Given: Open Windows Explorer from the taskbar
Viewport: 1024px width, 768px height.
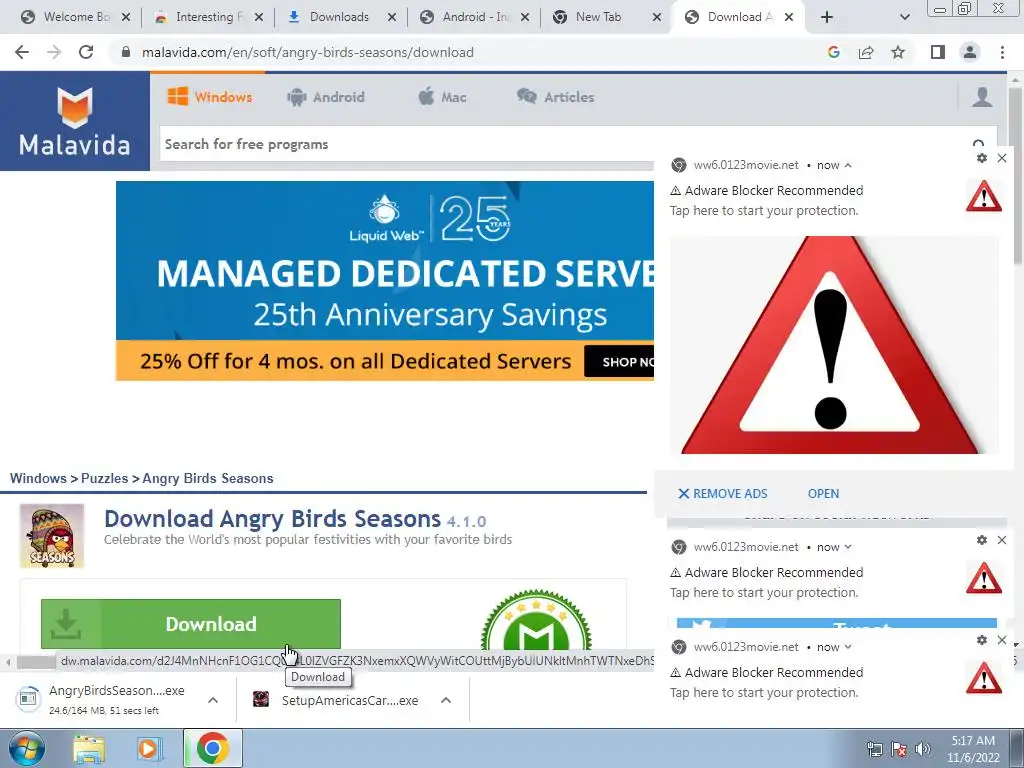Looking at the screenshot, I should click(89, 748).
